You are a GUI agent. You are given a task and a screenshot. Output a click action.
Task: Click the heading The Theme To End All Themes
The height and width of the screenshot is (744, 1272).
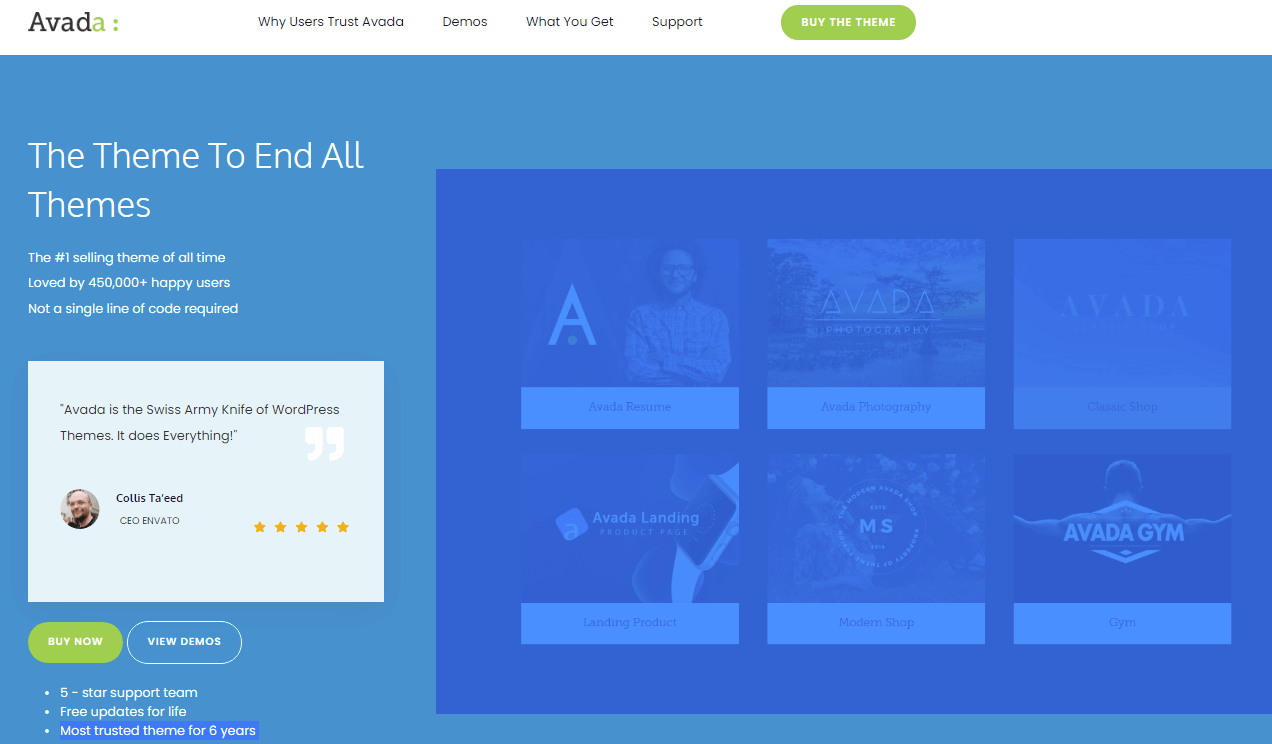click(x=196, y=180)
